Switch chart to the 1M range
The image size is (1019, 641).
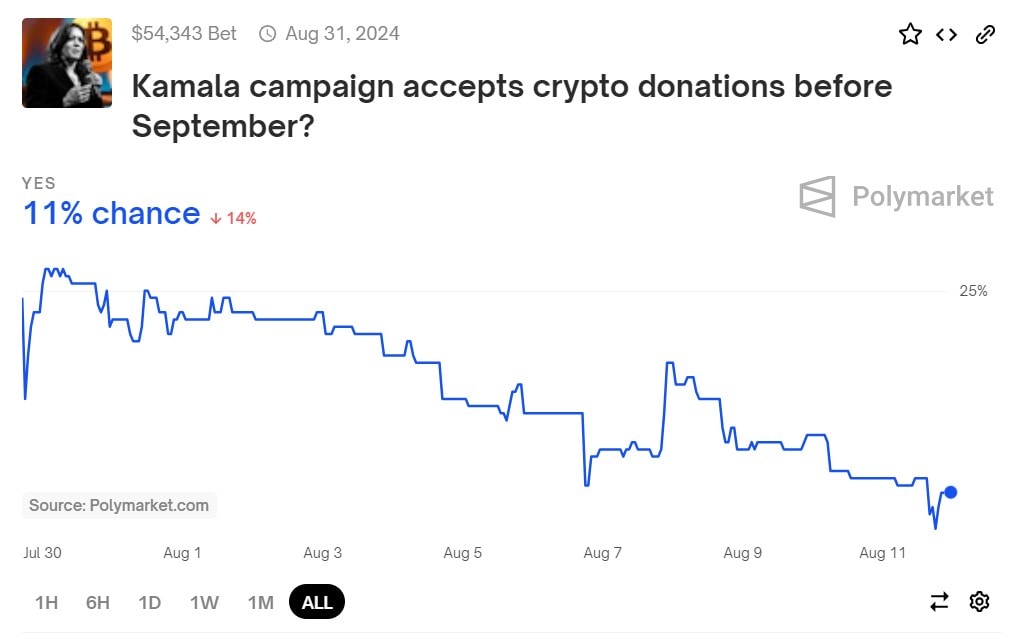coord(260,602)
